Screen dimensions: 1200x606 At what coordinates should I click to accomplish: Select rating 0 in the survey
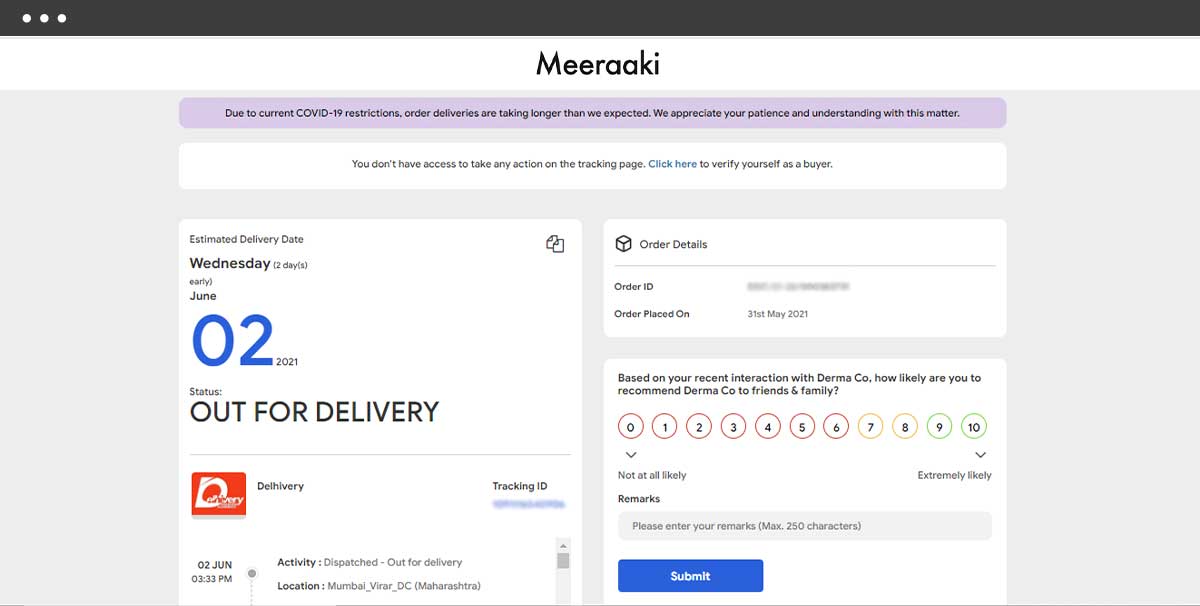click(x=630, y=427)
